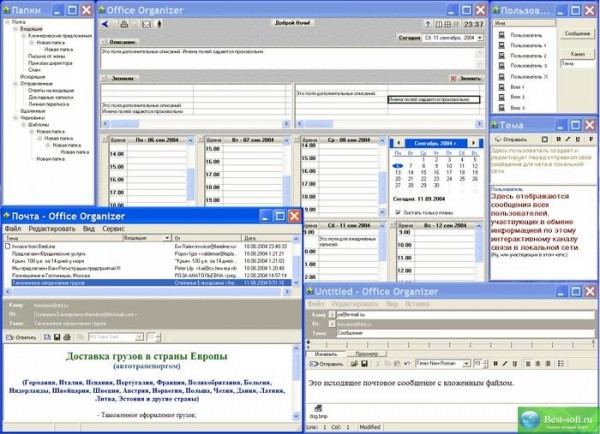Switch to the Изменить tab in compose window
The image size is (600, 434).
[x=326, y=354]
